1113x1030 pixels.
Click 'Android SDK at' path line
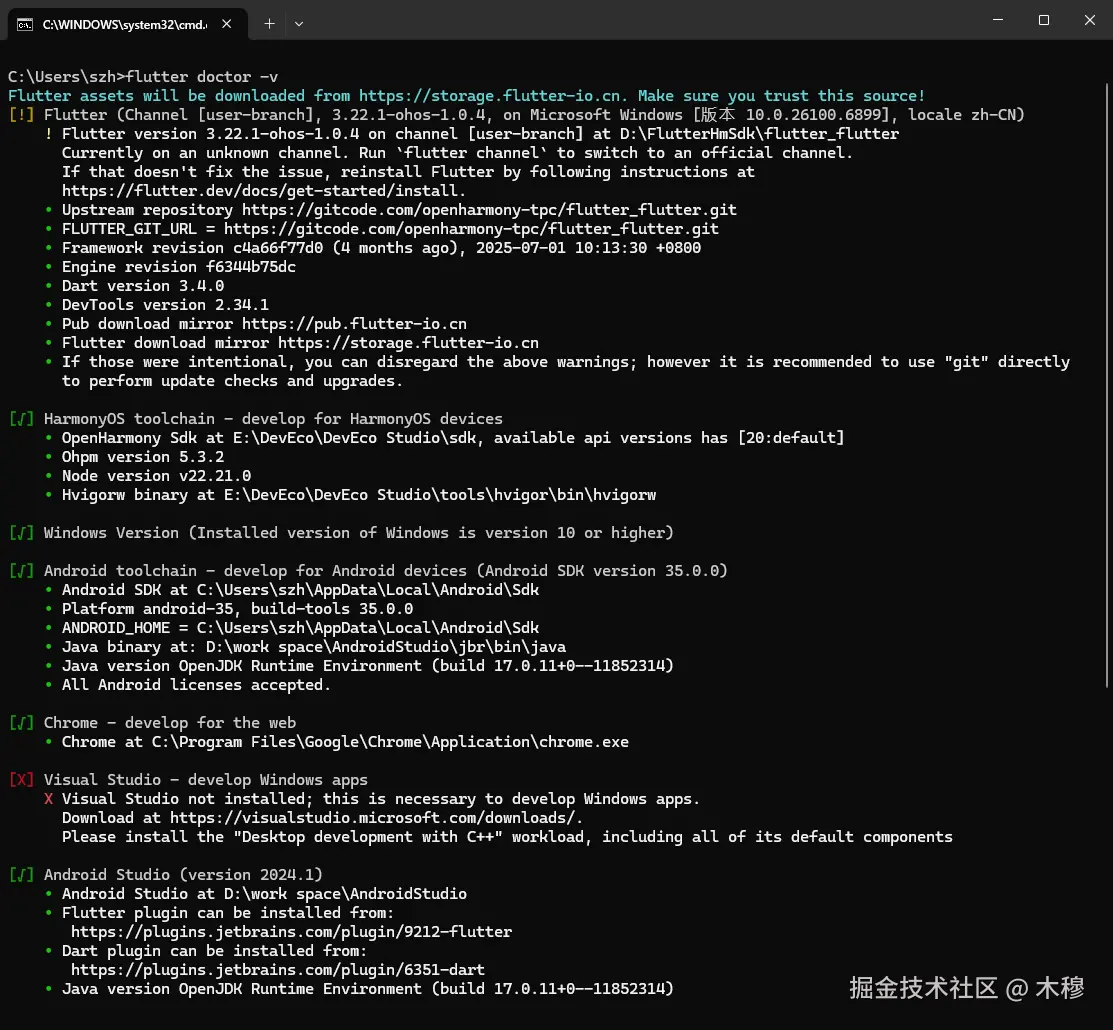pos(300,590)
